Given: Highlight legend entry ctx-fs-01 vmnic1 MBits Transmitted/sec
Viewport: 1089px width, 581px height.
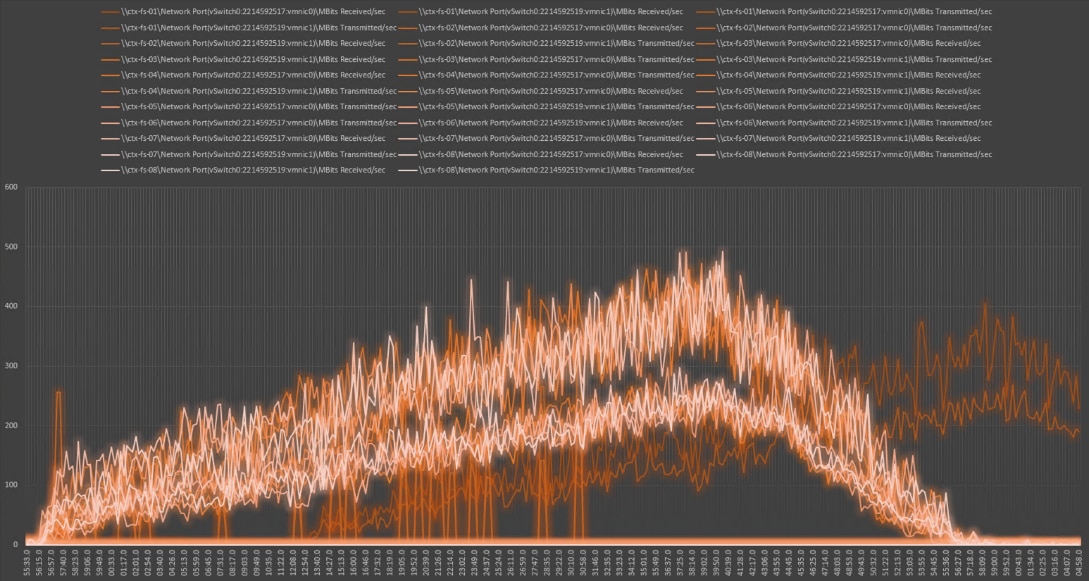Looking at the screenshot, I should coord(249,28).
